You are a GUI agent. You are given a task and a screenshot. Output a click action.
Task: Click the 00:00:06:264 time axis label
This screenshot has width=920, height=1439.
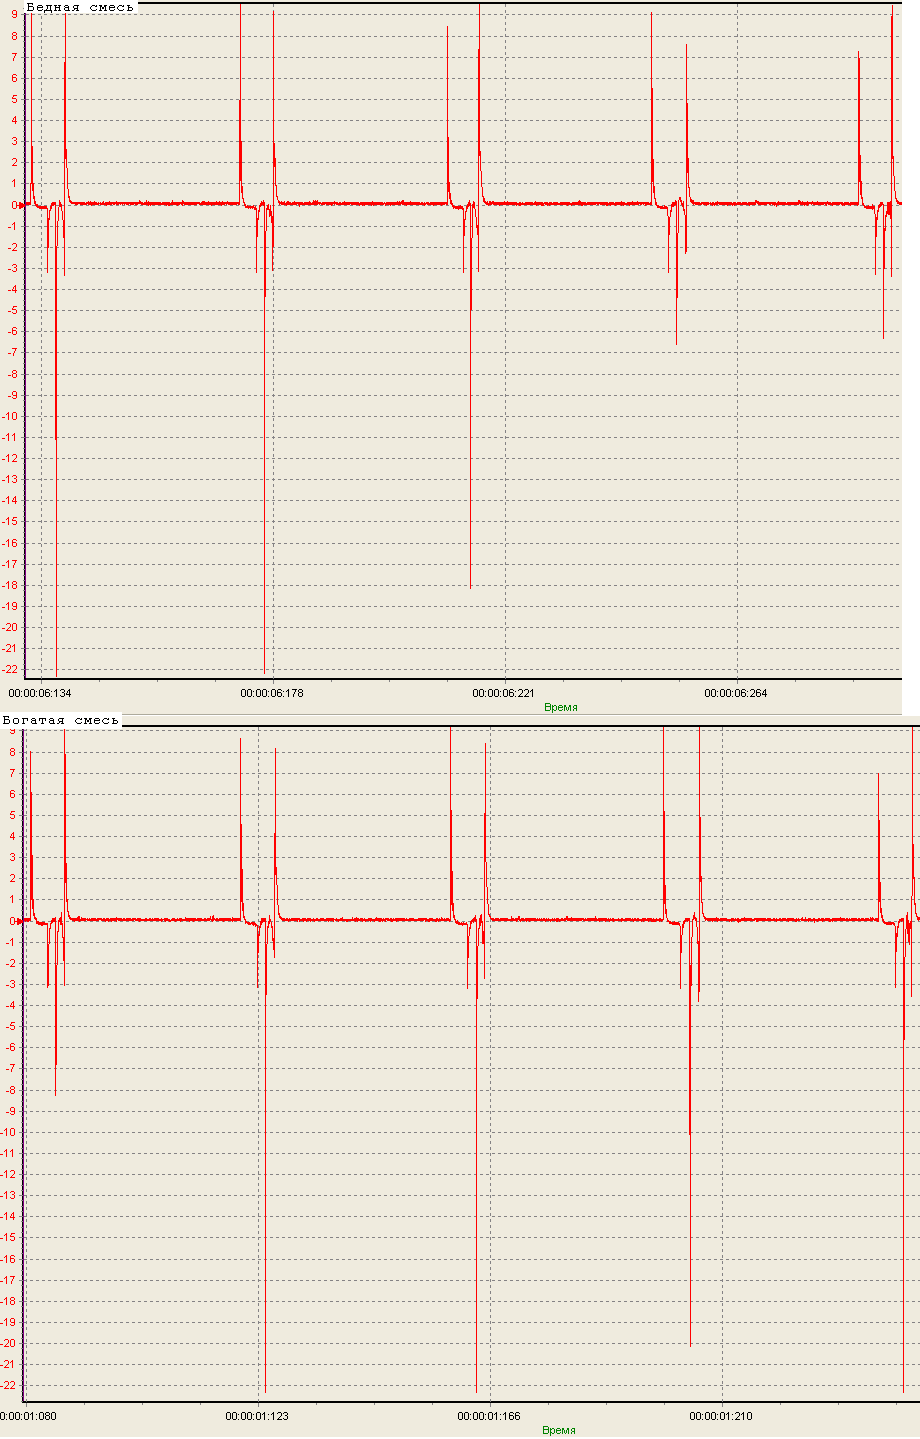736,693
